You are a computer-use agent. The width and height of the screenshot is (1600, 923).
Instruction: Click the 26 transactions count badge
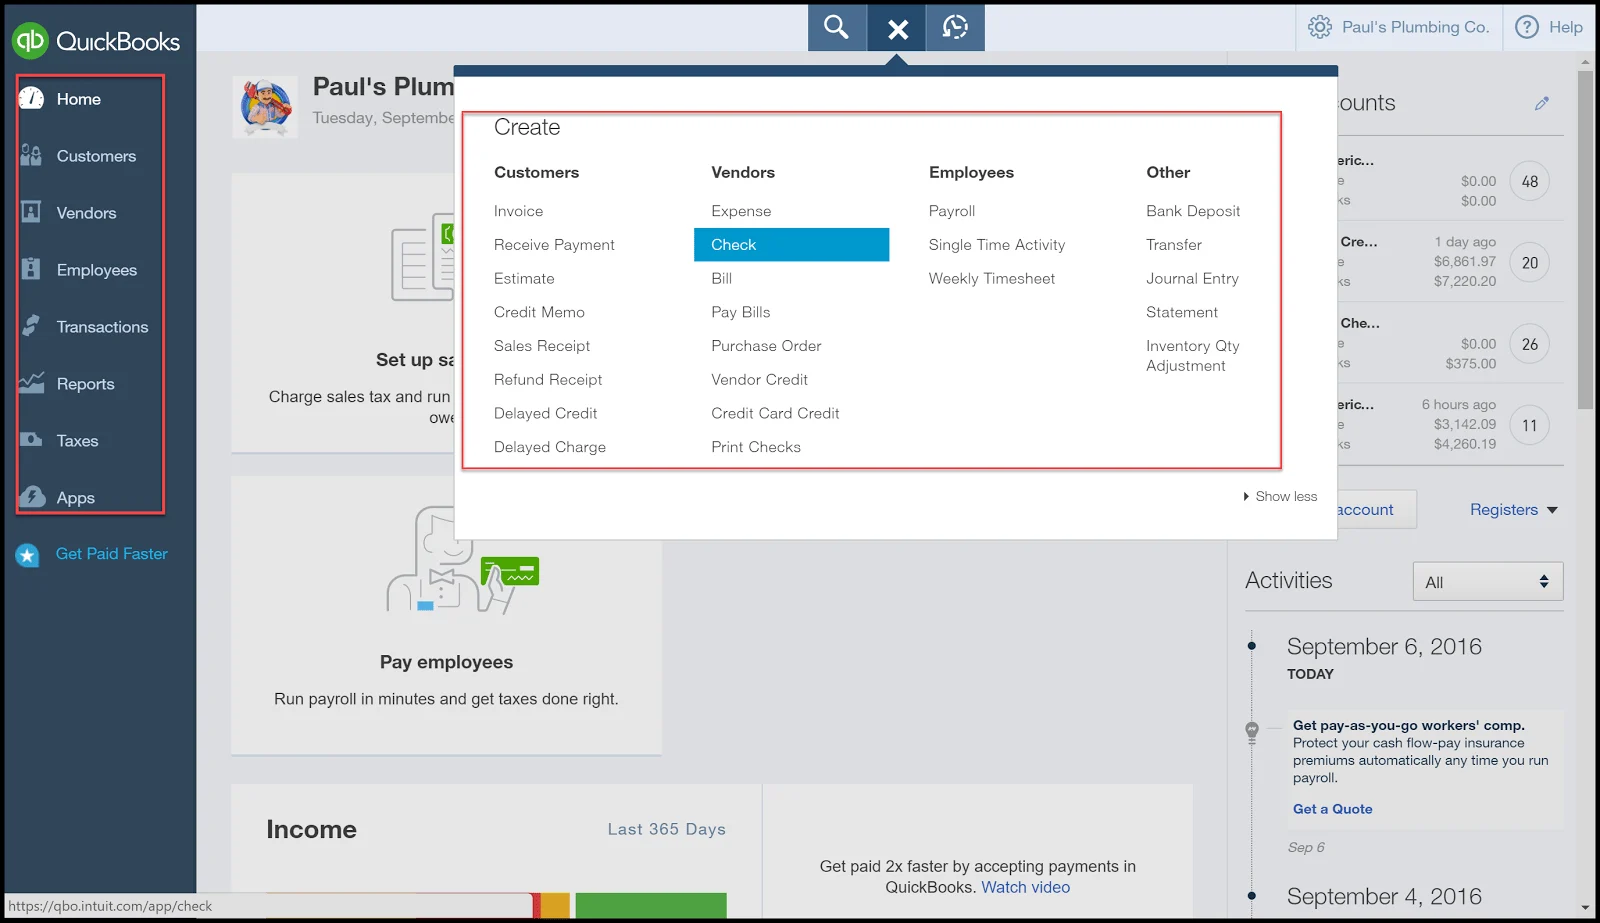(x=1530, y=344)
